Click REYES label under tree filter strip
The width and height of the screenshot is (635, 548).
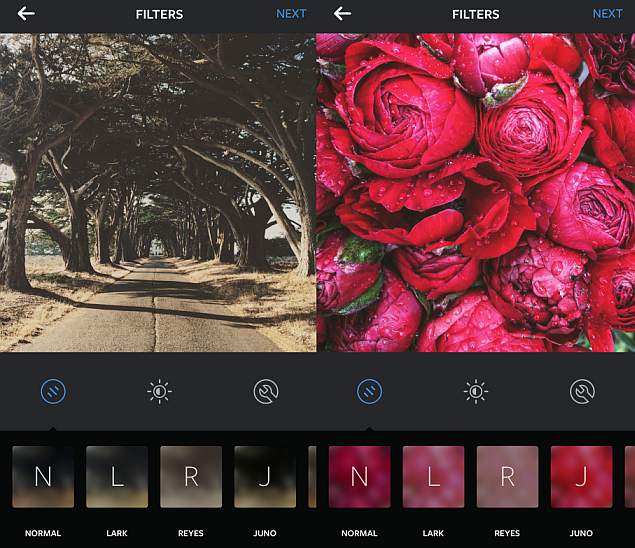point(191,533)
